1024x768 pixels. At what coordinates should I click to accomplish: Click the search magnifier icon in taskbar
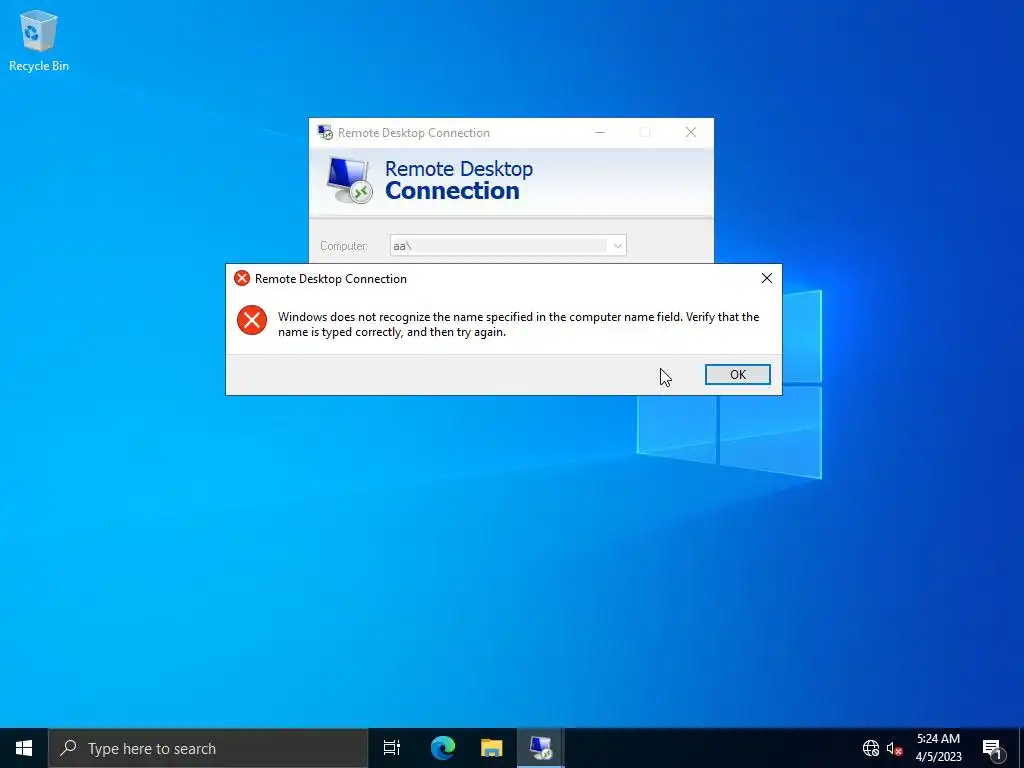click(x=68, y=748)
